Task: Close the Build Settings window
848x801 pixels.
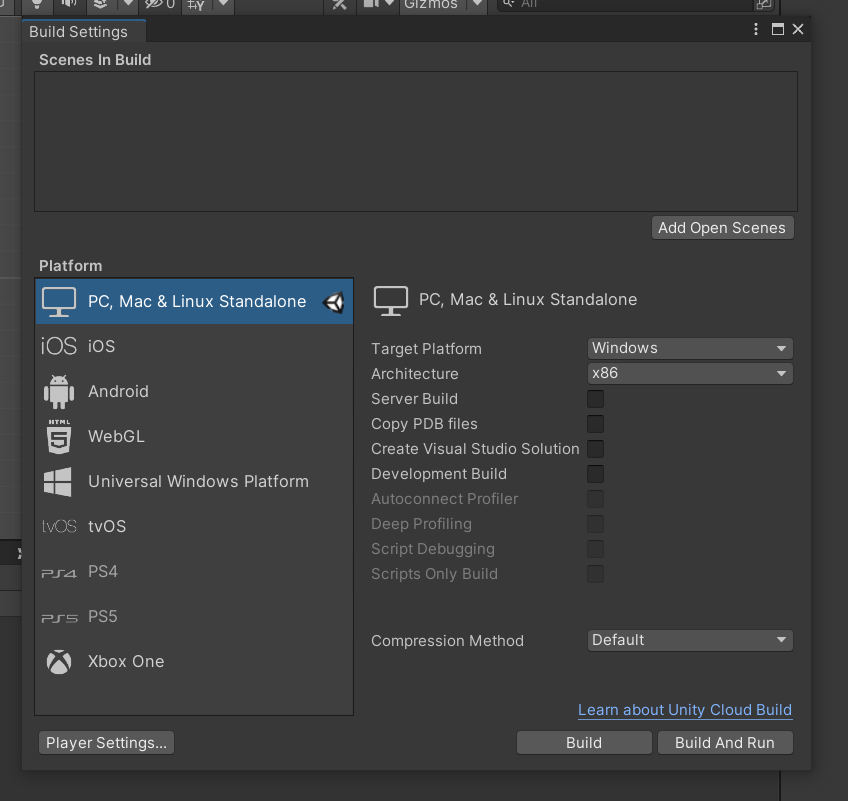Action: (x=798, y=29)
